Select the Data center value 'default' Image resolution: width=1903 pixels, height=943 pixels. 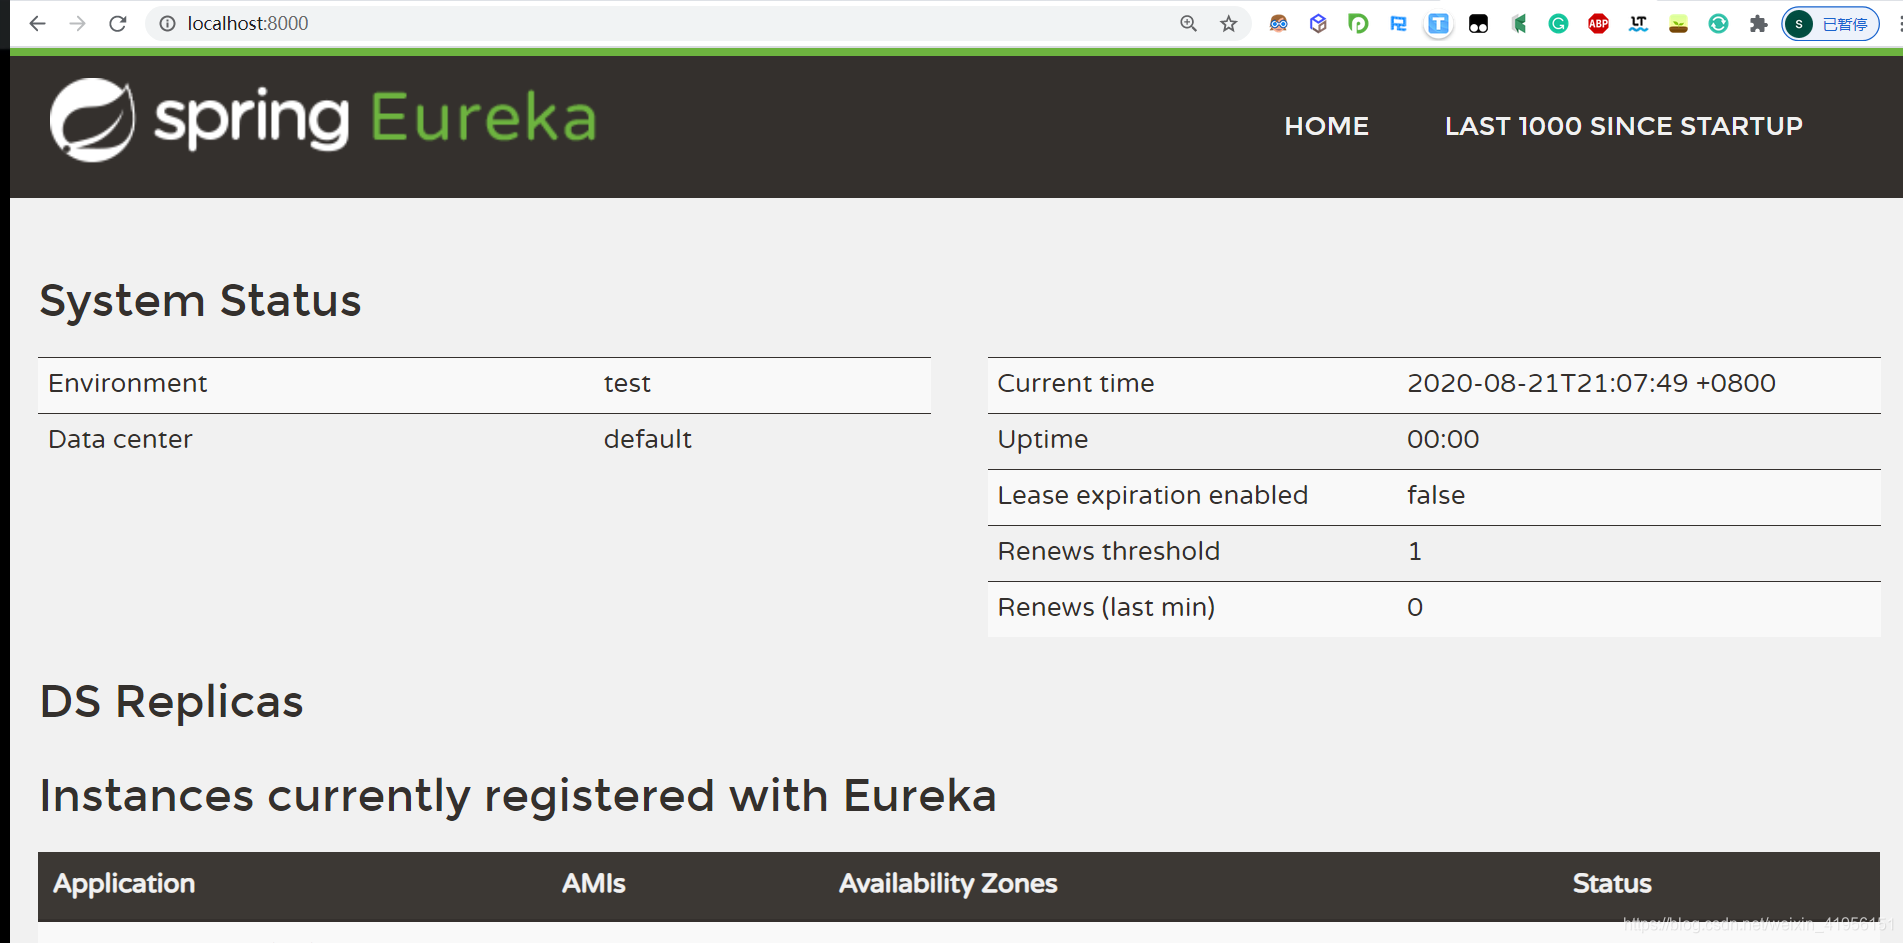pyautogui.click(x=647, y=439)
